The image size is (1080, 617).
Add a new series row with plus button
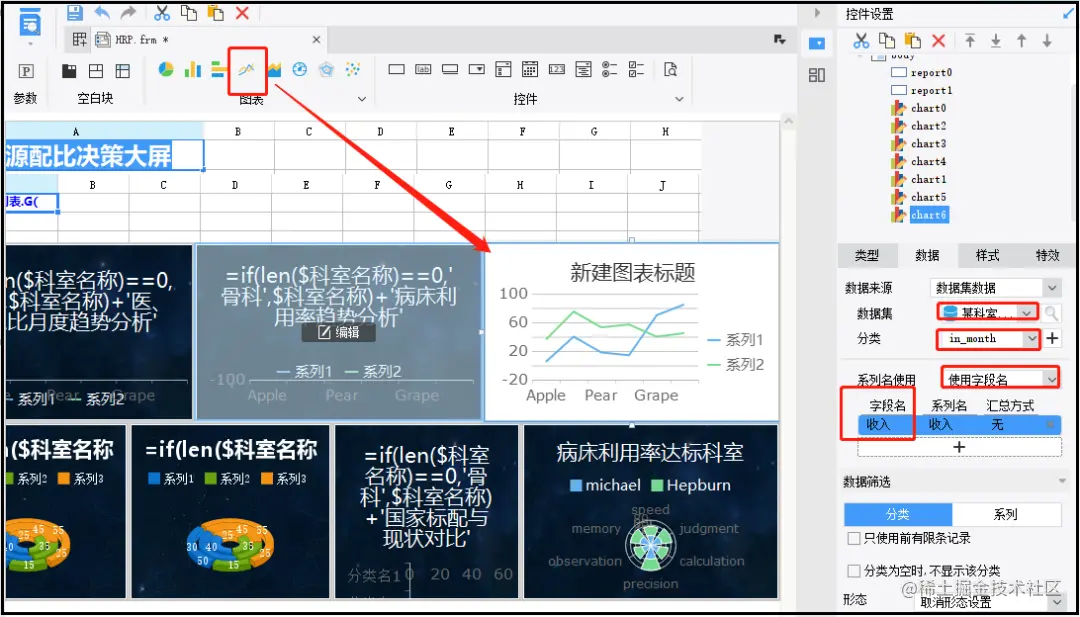point(959,446)
